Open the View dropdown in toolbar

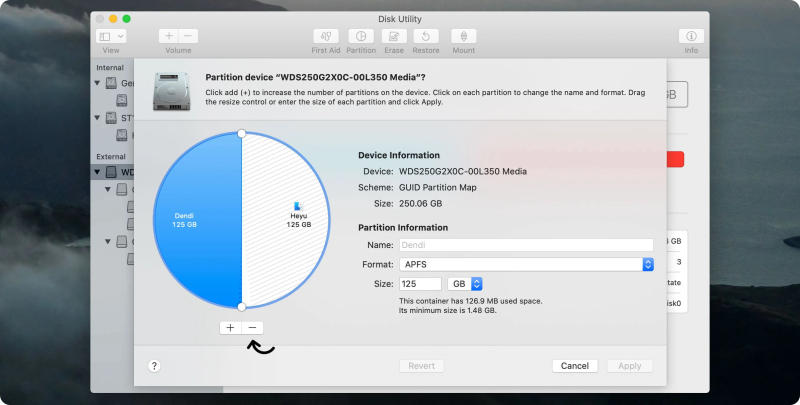[x=110, y=36]
